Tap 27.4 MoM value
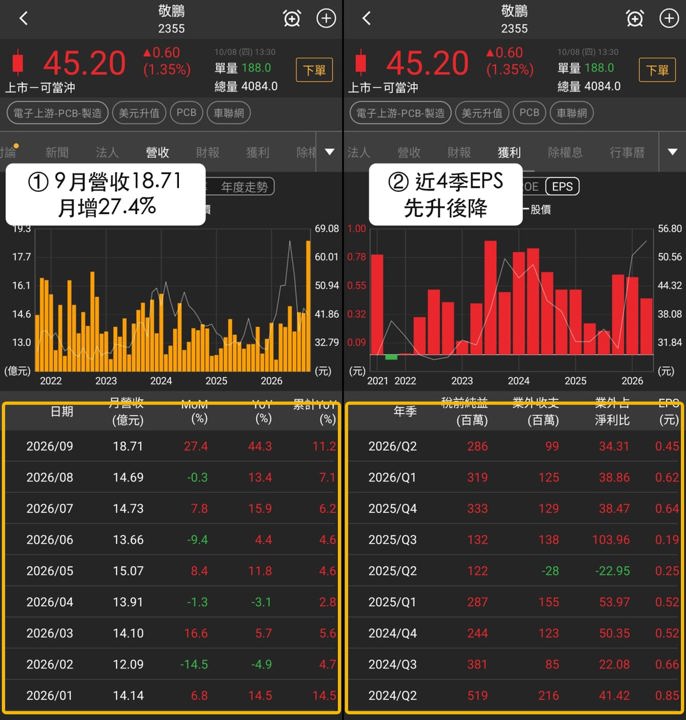Screen dimensions: 686x720 click(x=196, y=446)
